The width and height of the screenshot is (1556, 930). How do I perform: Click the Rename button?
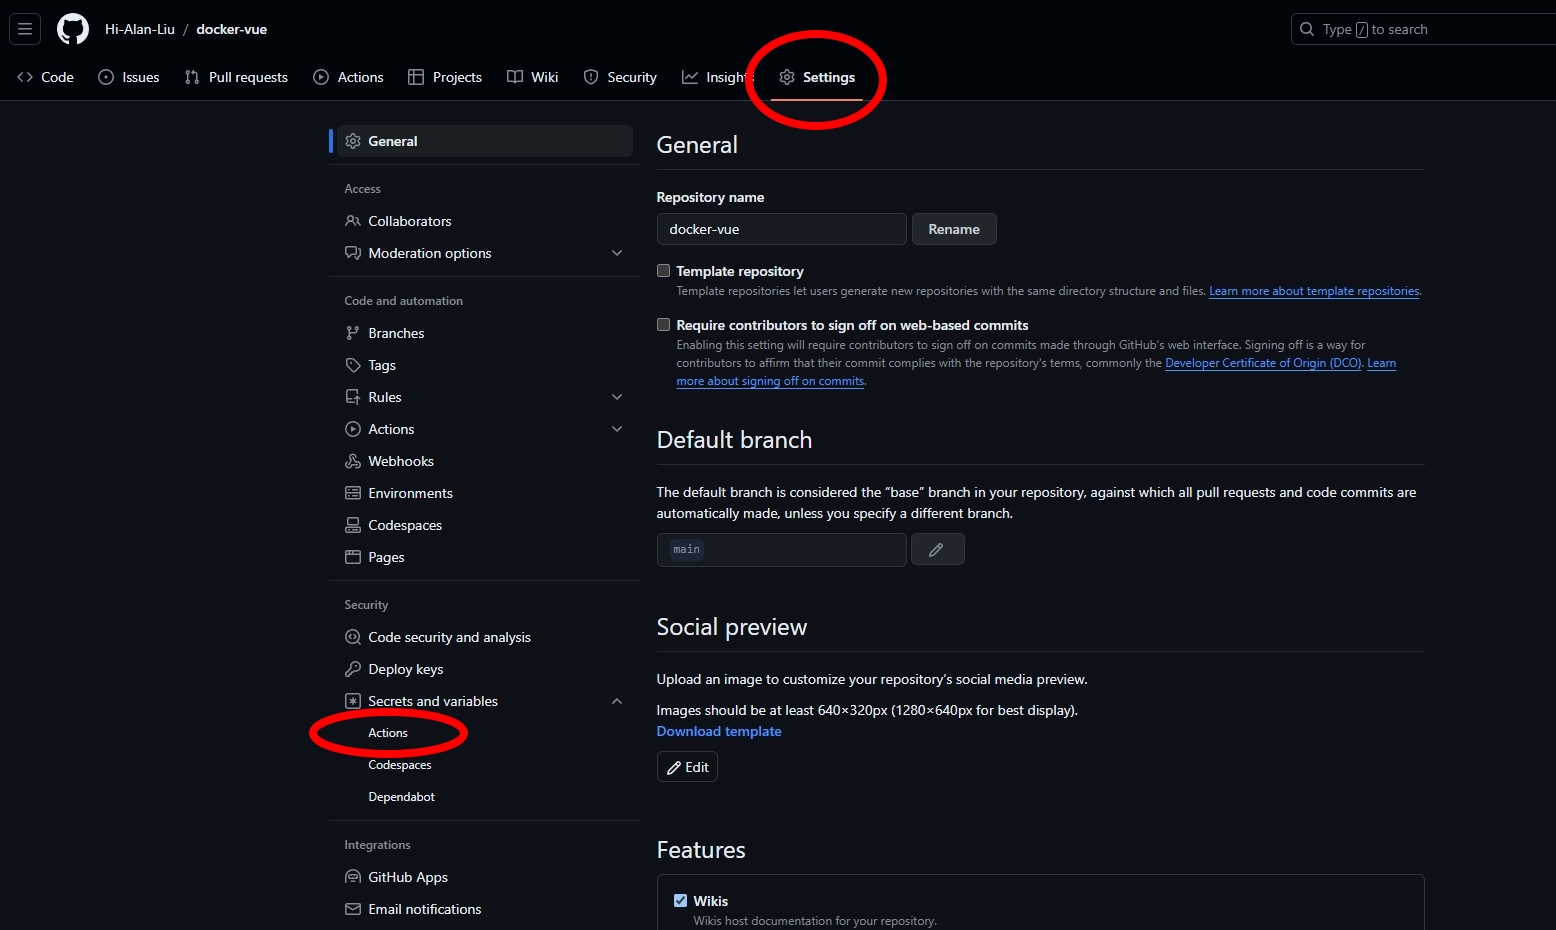(x=954, y=229)
